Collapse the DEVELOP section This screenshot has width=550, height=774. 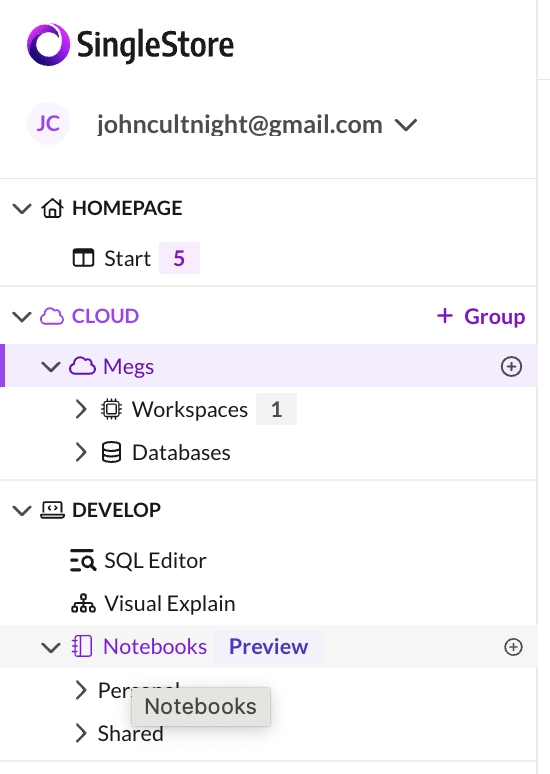(x=22, y=510)
